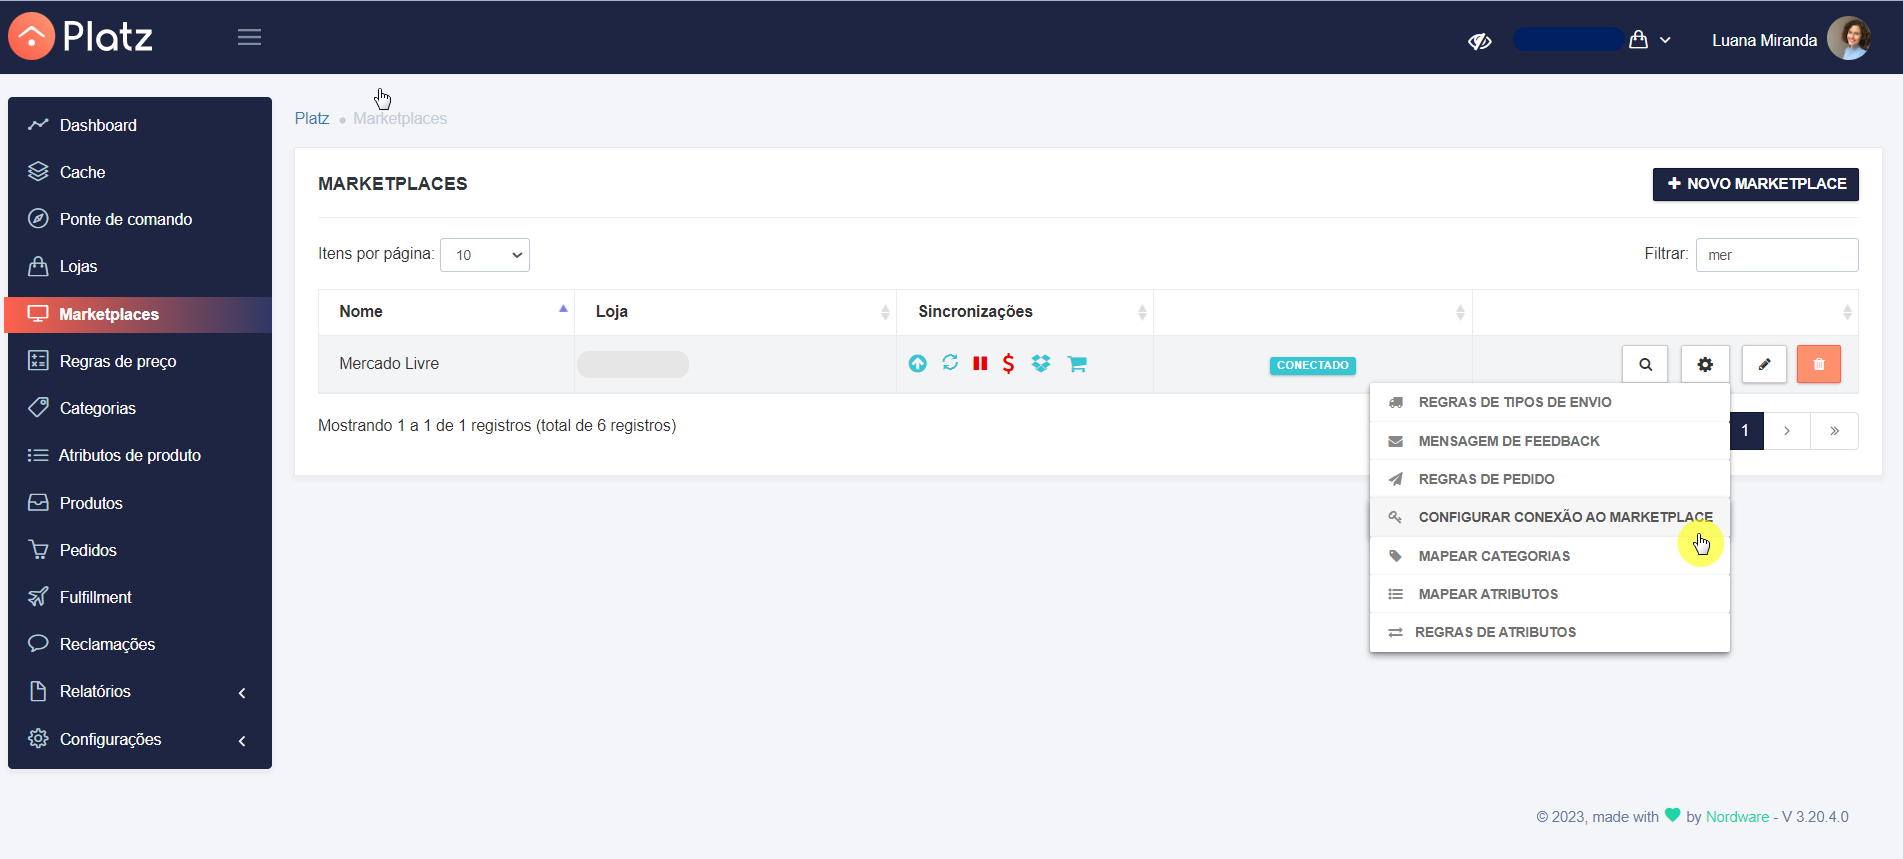Click the red pause sync icon
The image size is (1903, 859).
(x=980, y=363)
